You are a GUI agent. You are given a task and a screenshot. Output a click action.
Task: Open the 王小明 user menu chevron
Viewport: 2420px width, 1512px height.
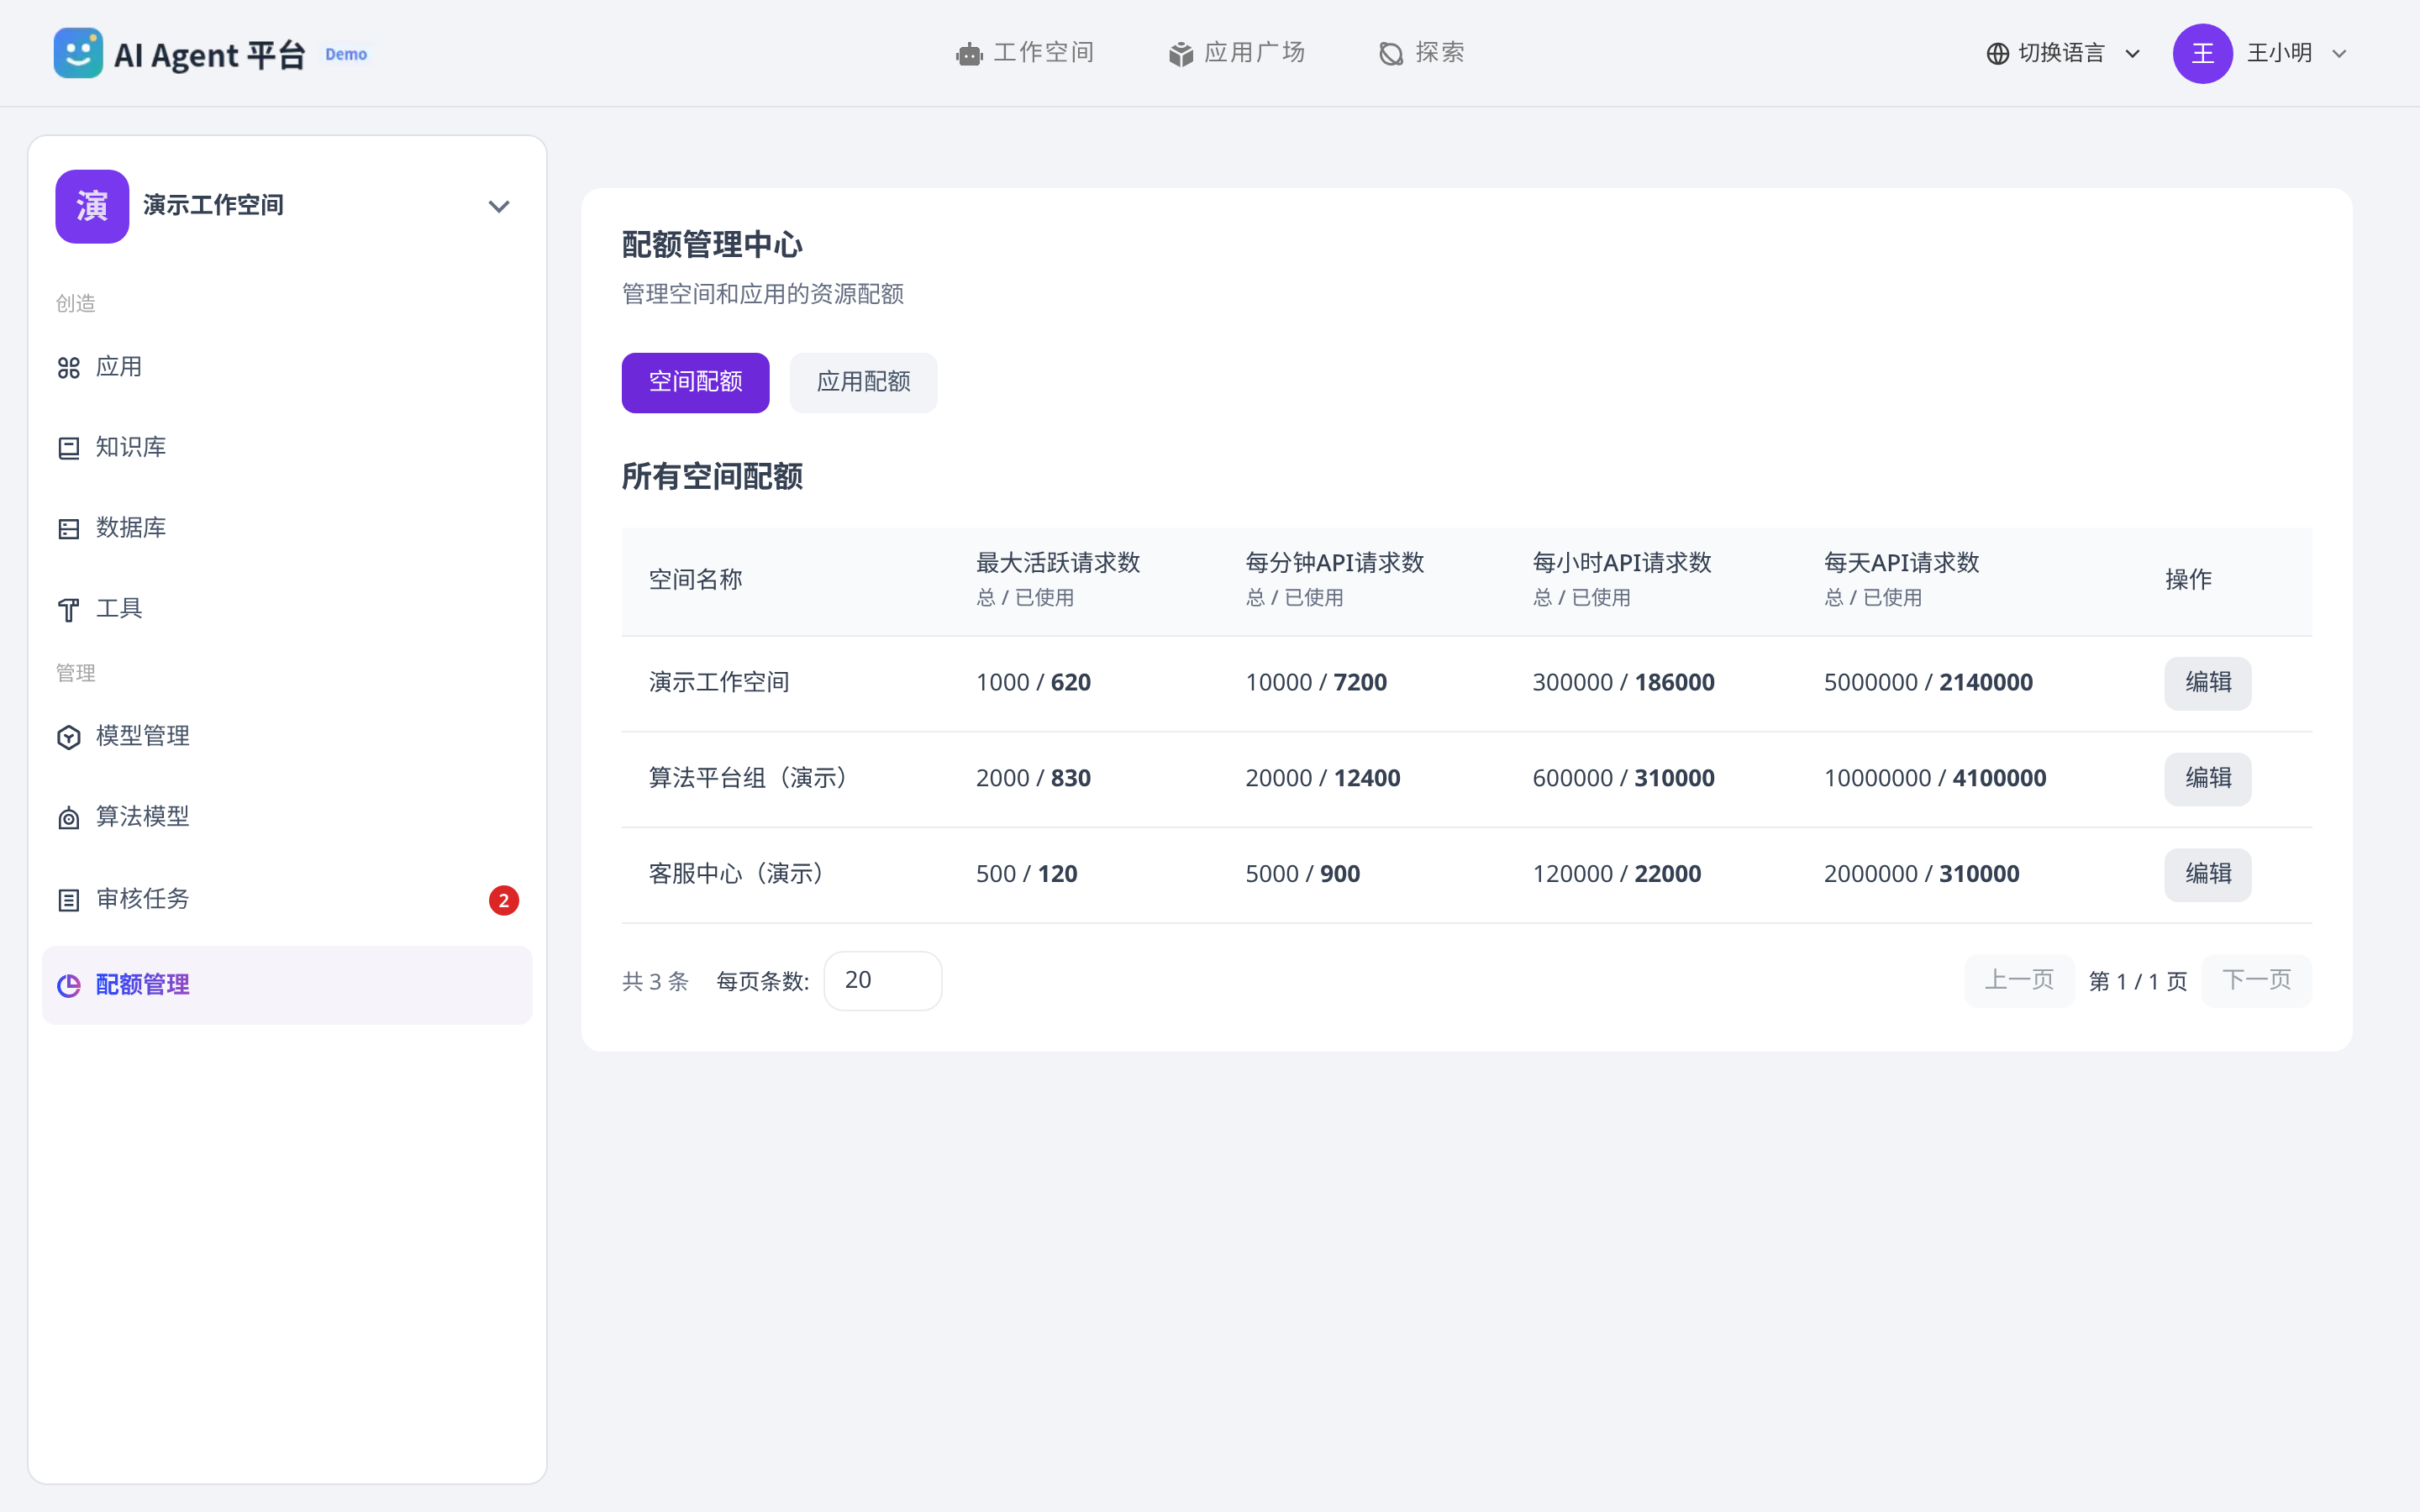coord(2339,54)
